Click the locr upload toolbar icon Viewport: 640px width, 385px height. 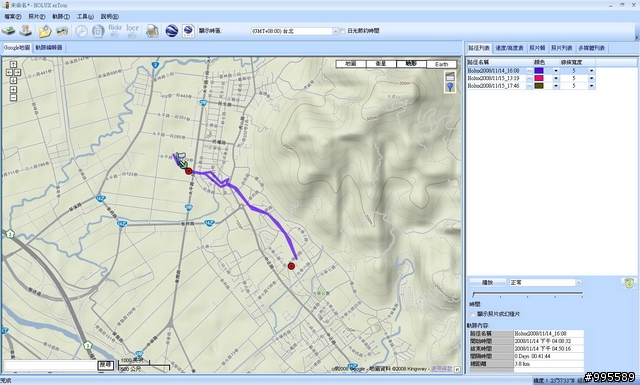click(132, 31)
